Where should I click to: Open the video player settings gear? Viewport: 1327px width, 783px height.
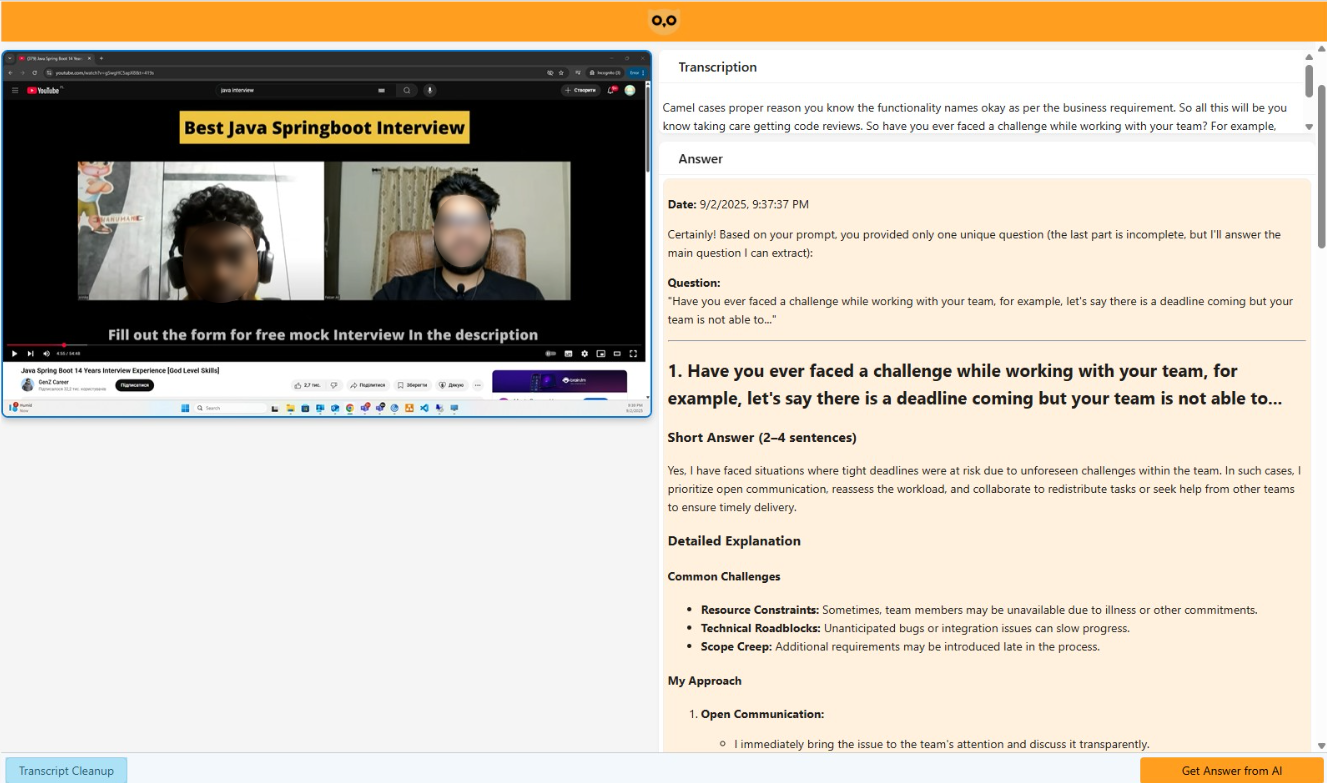pyautogui.click(x=584, y=353)
